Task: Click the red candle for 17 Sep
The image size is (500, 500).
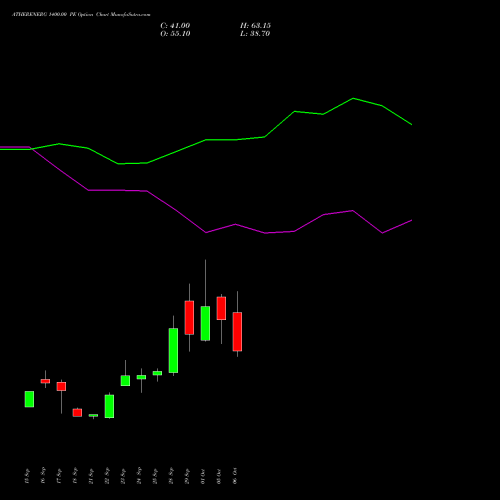Action: [x=61, y=386]
